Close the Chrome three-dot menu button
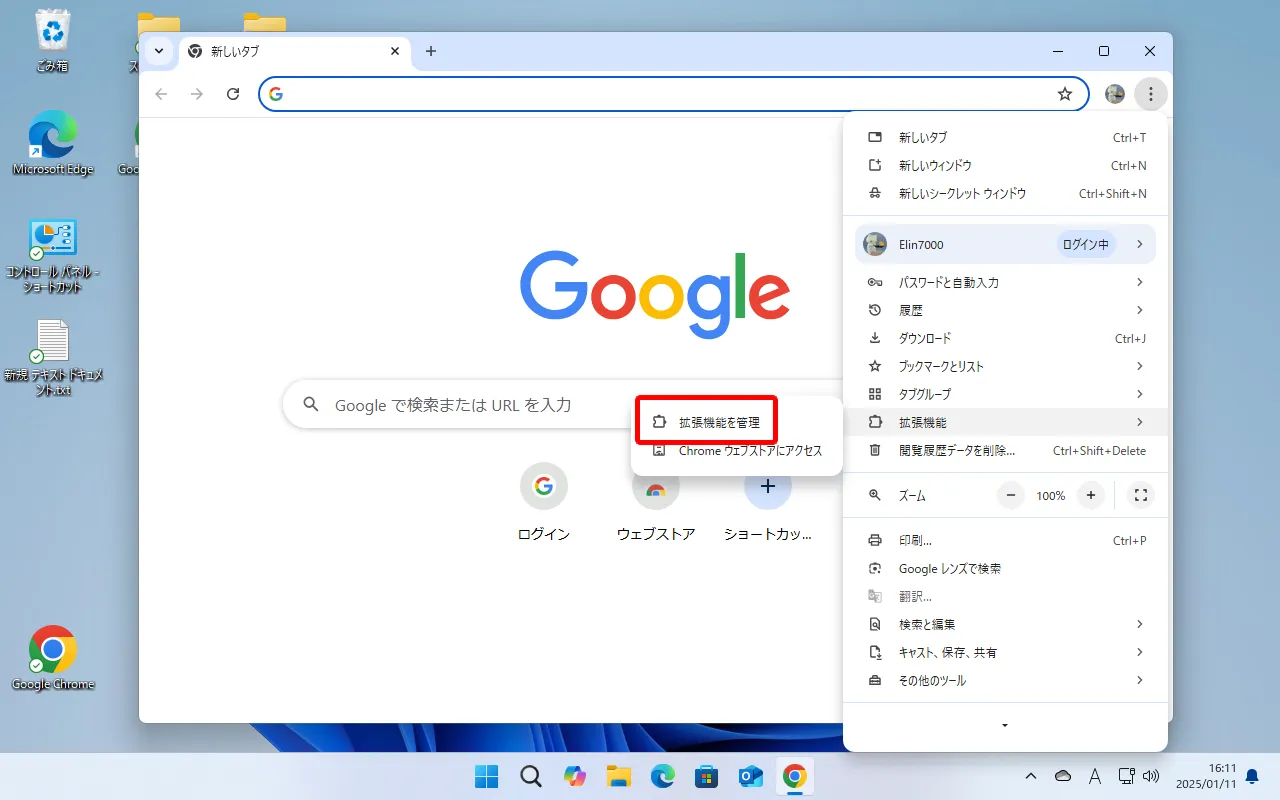Image resolution: width=1280 pixels, height=800 pixels. click(x=1151, y=94)
